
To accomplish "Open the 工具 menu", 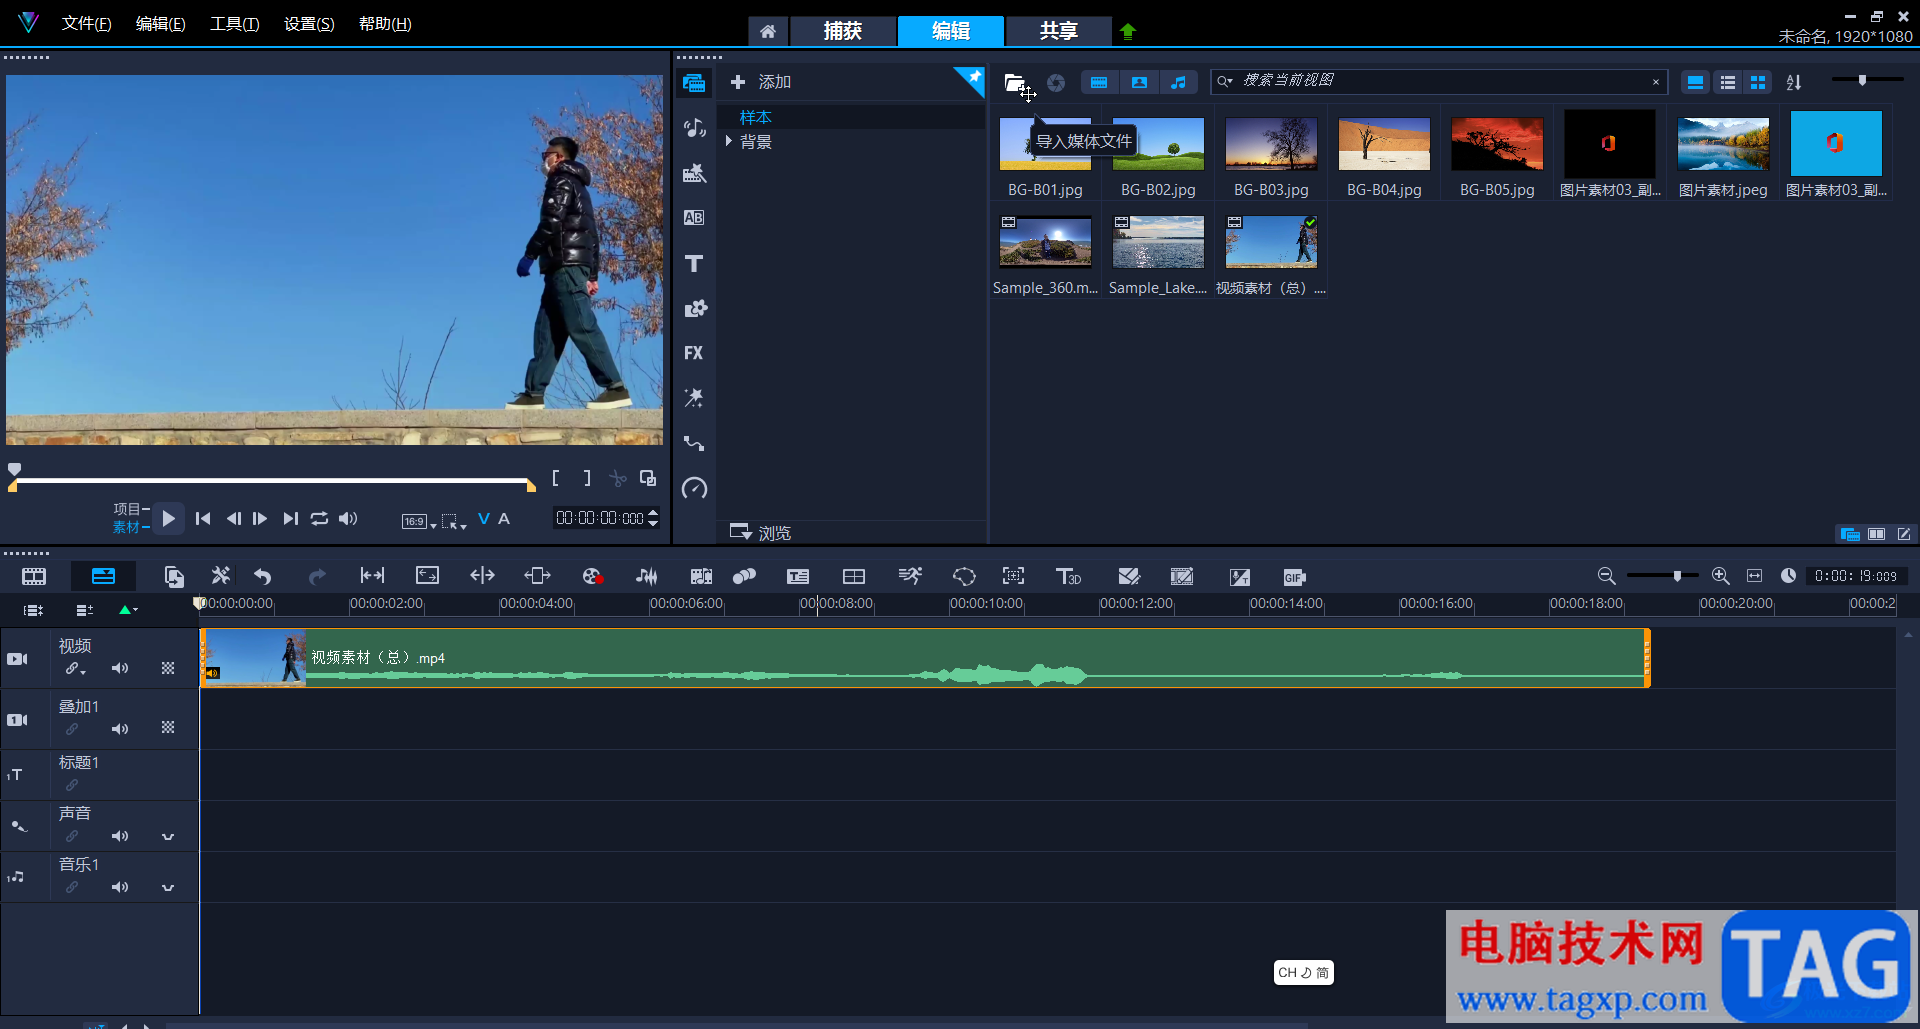I will click(234, 24).
